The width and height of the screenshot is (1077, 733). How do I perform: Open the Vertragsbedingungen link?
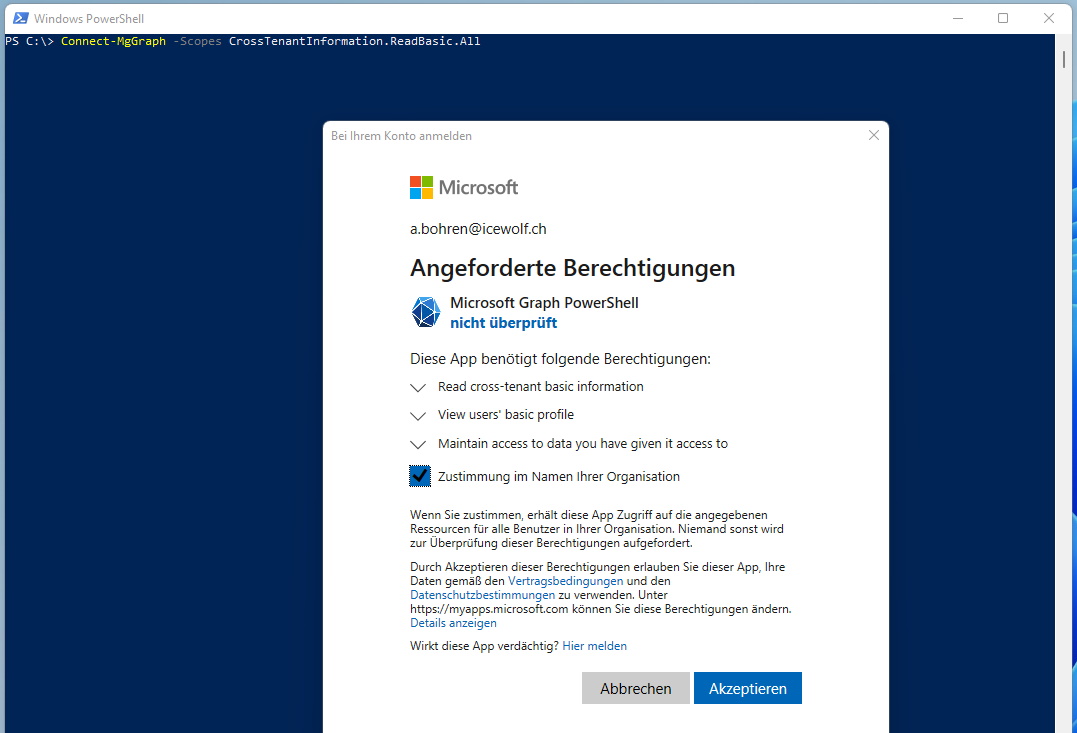coord(565,581)
